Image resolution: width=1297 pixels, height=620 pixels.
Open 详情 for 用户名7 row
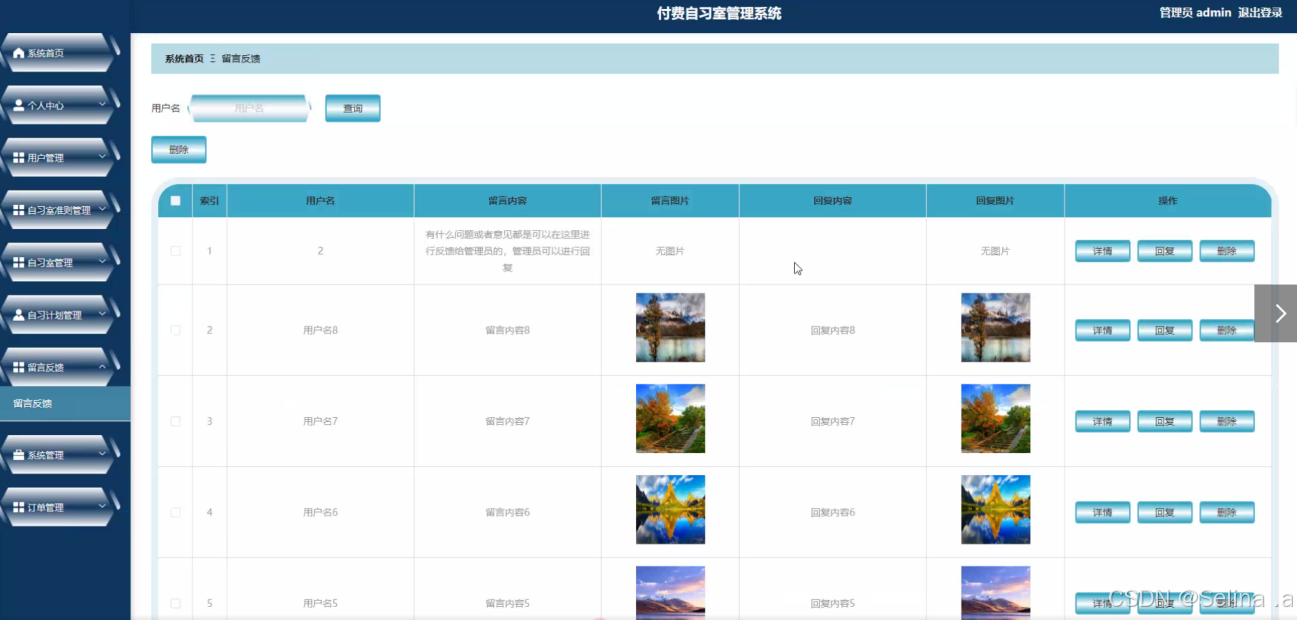pyautogui.click(x=1103, y=422)
